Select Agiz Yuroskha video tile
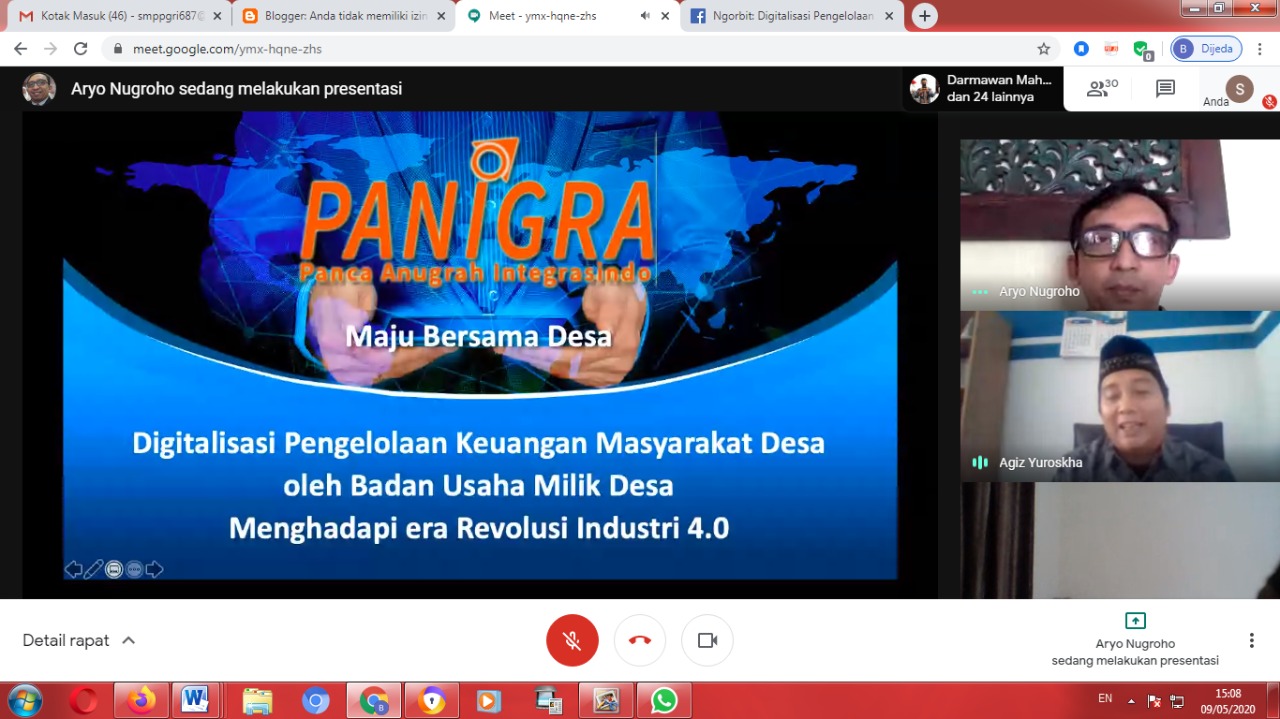The height and width of the screenshot is (719, 1280). click(1120, 397)
